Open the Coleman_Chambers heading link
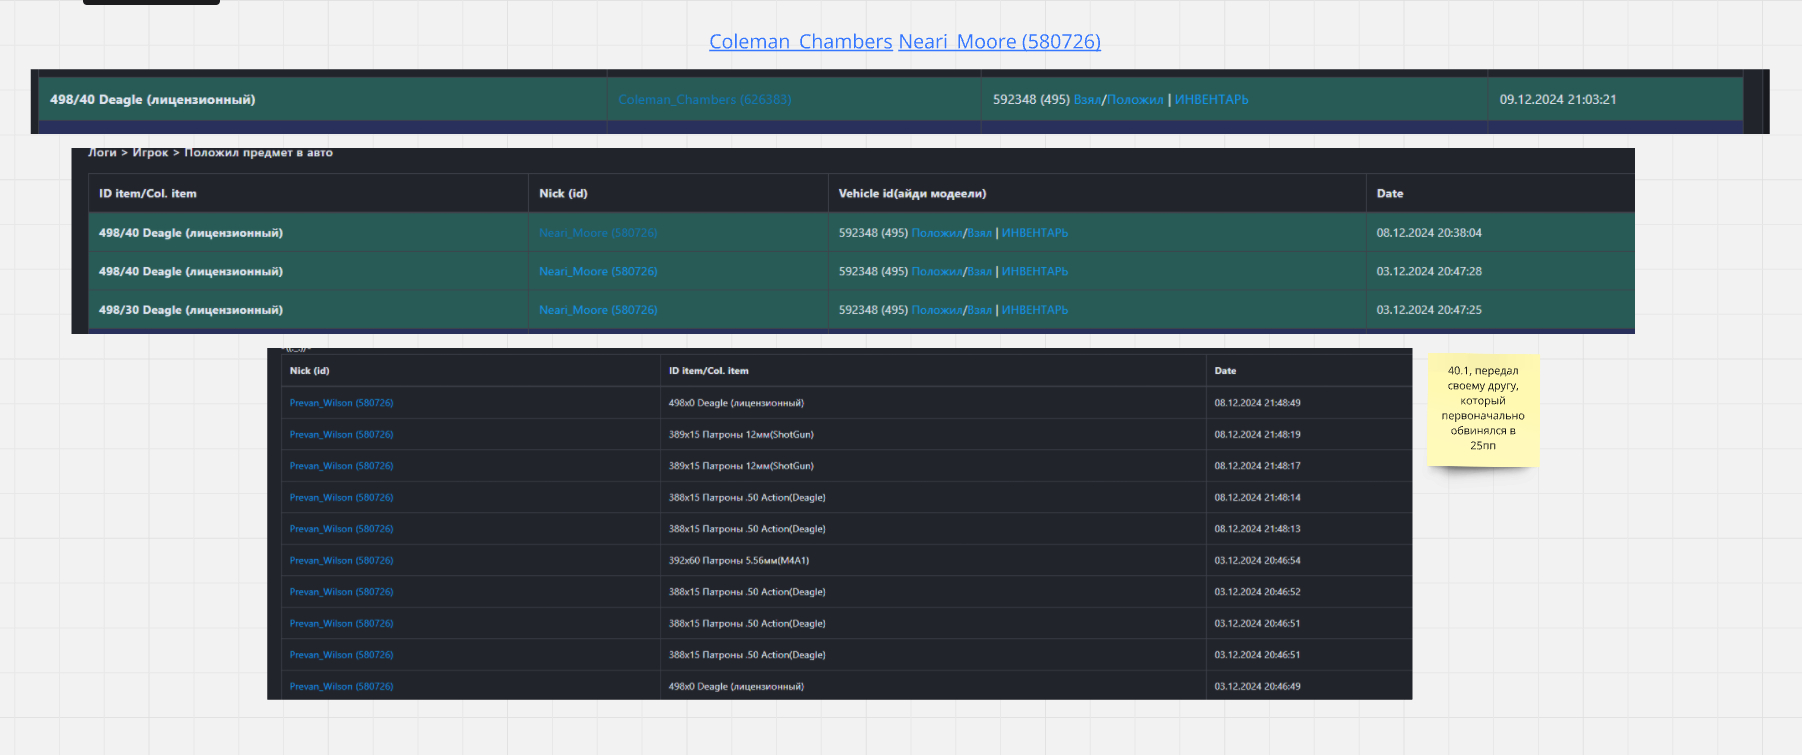The height and width of the screenshot is (755, 1802). (x=800, y=42)
